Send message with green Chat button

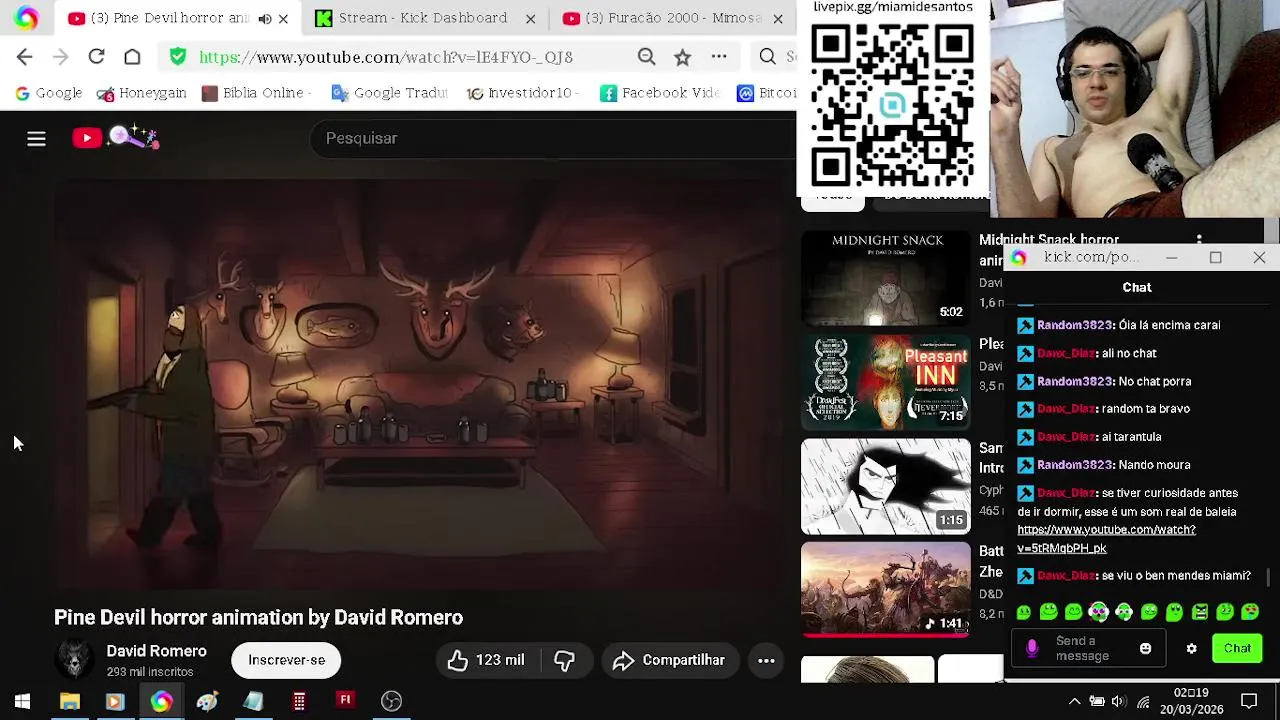1237,649
